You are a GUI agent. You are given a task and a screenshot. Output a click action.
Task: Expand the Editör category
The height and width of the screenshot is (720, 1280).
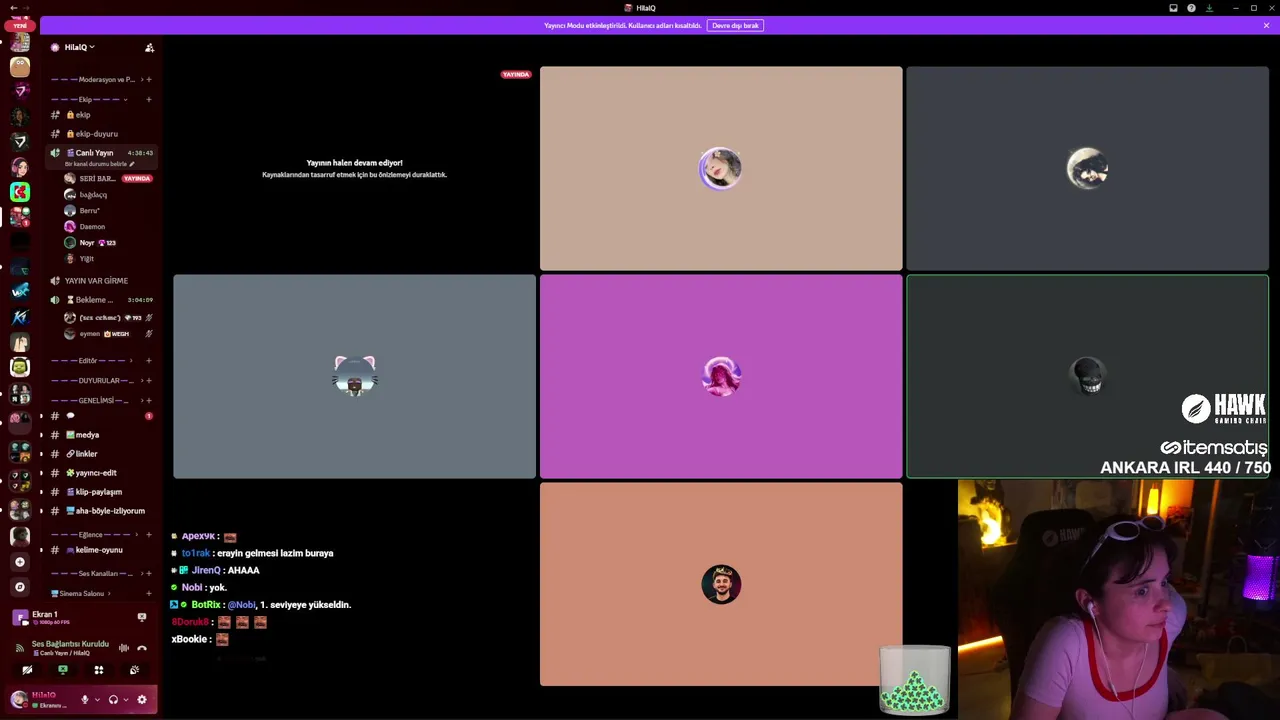click(90, 360)
